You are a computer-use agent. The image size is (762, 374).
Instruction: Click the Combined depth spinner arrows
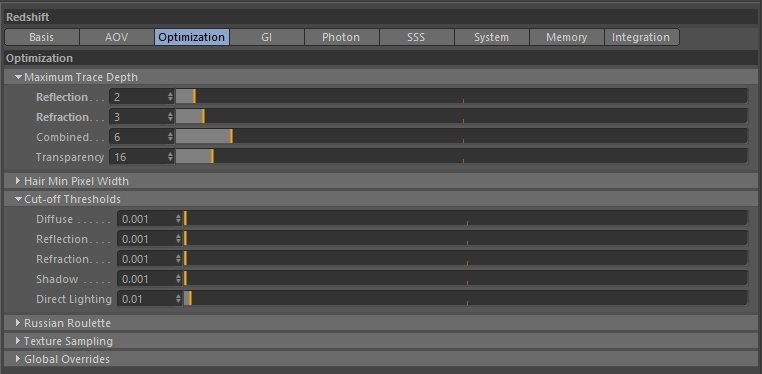(170, 136)
